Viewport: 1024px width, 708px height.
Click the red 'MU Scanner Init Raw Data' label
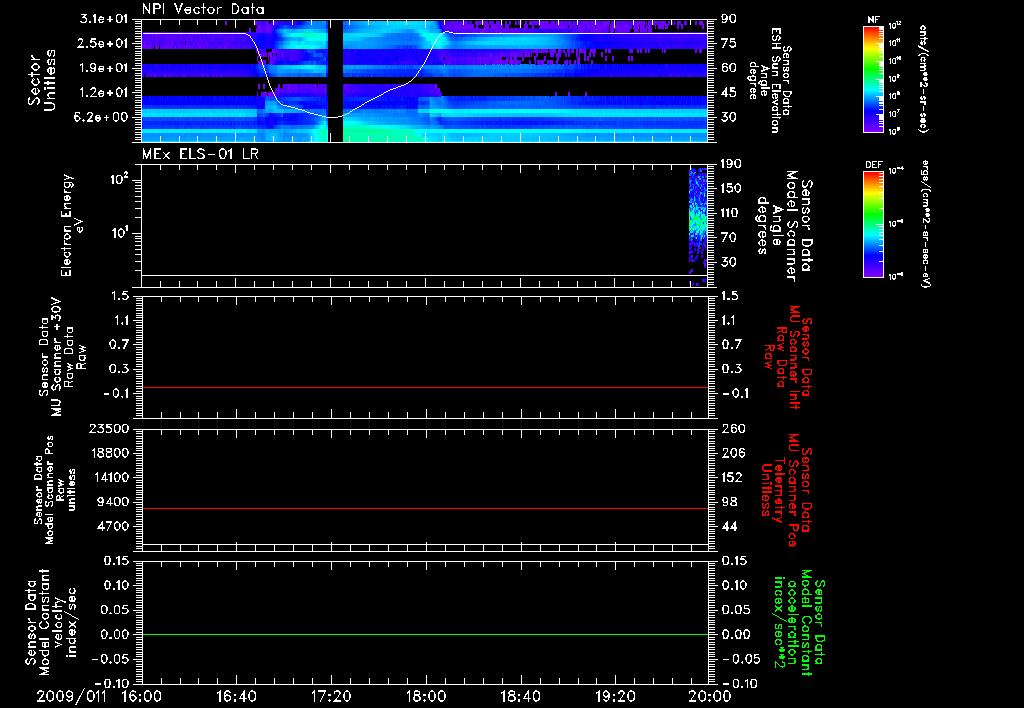point(787,357)
